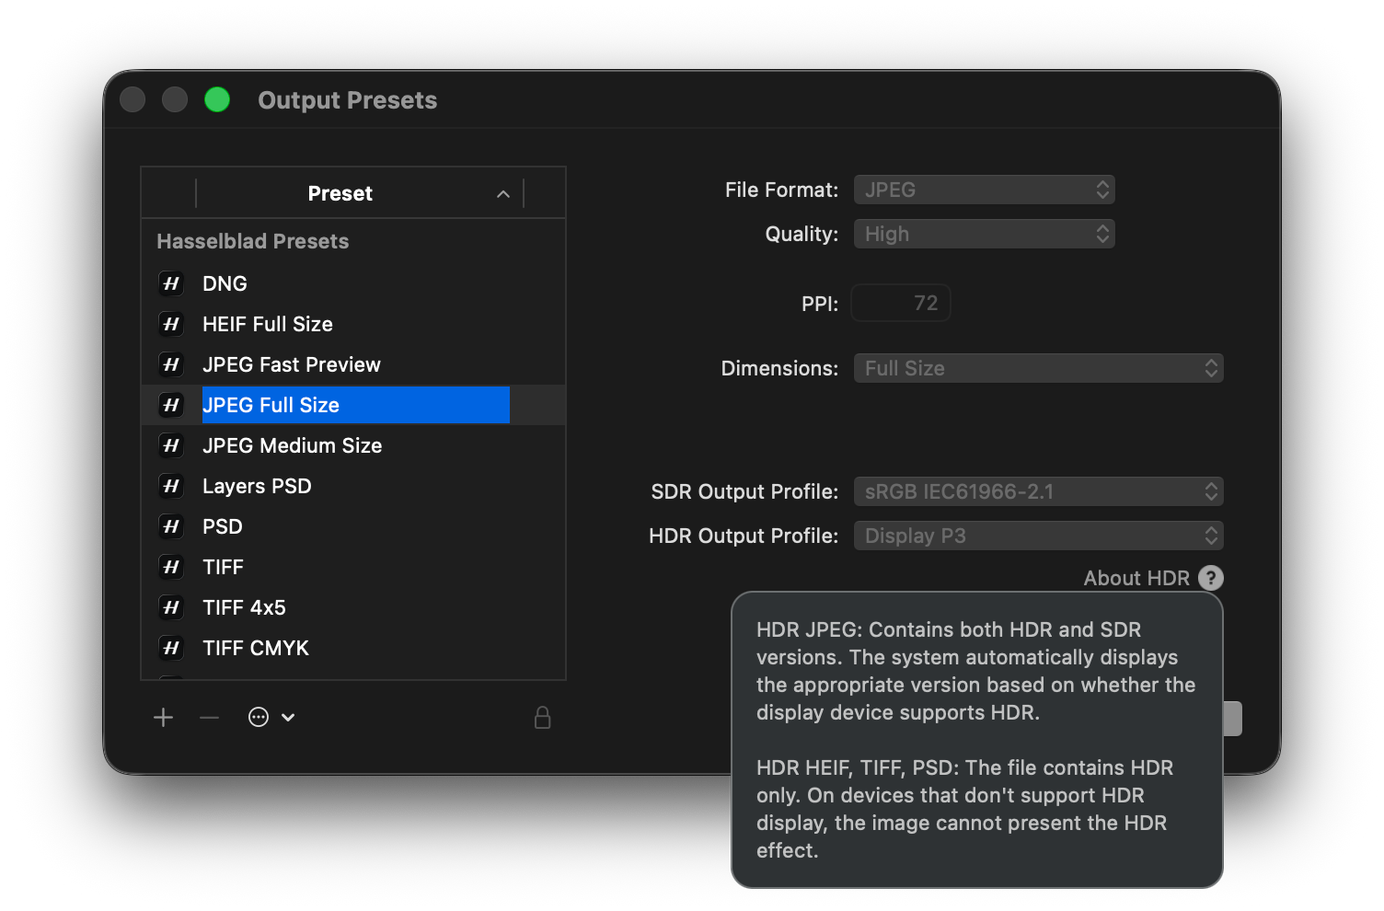
Task: Click the Hasselblad icon beside JPEG Fast Preview
Action: (171, 365)
